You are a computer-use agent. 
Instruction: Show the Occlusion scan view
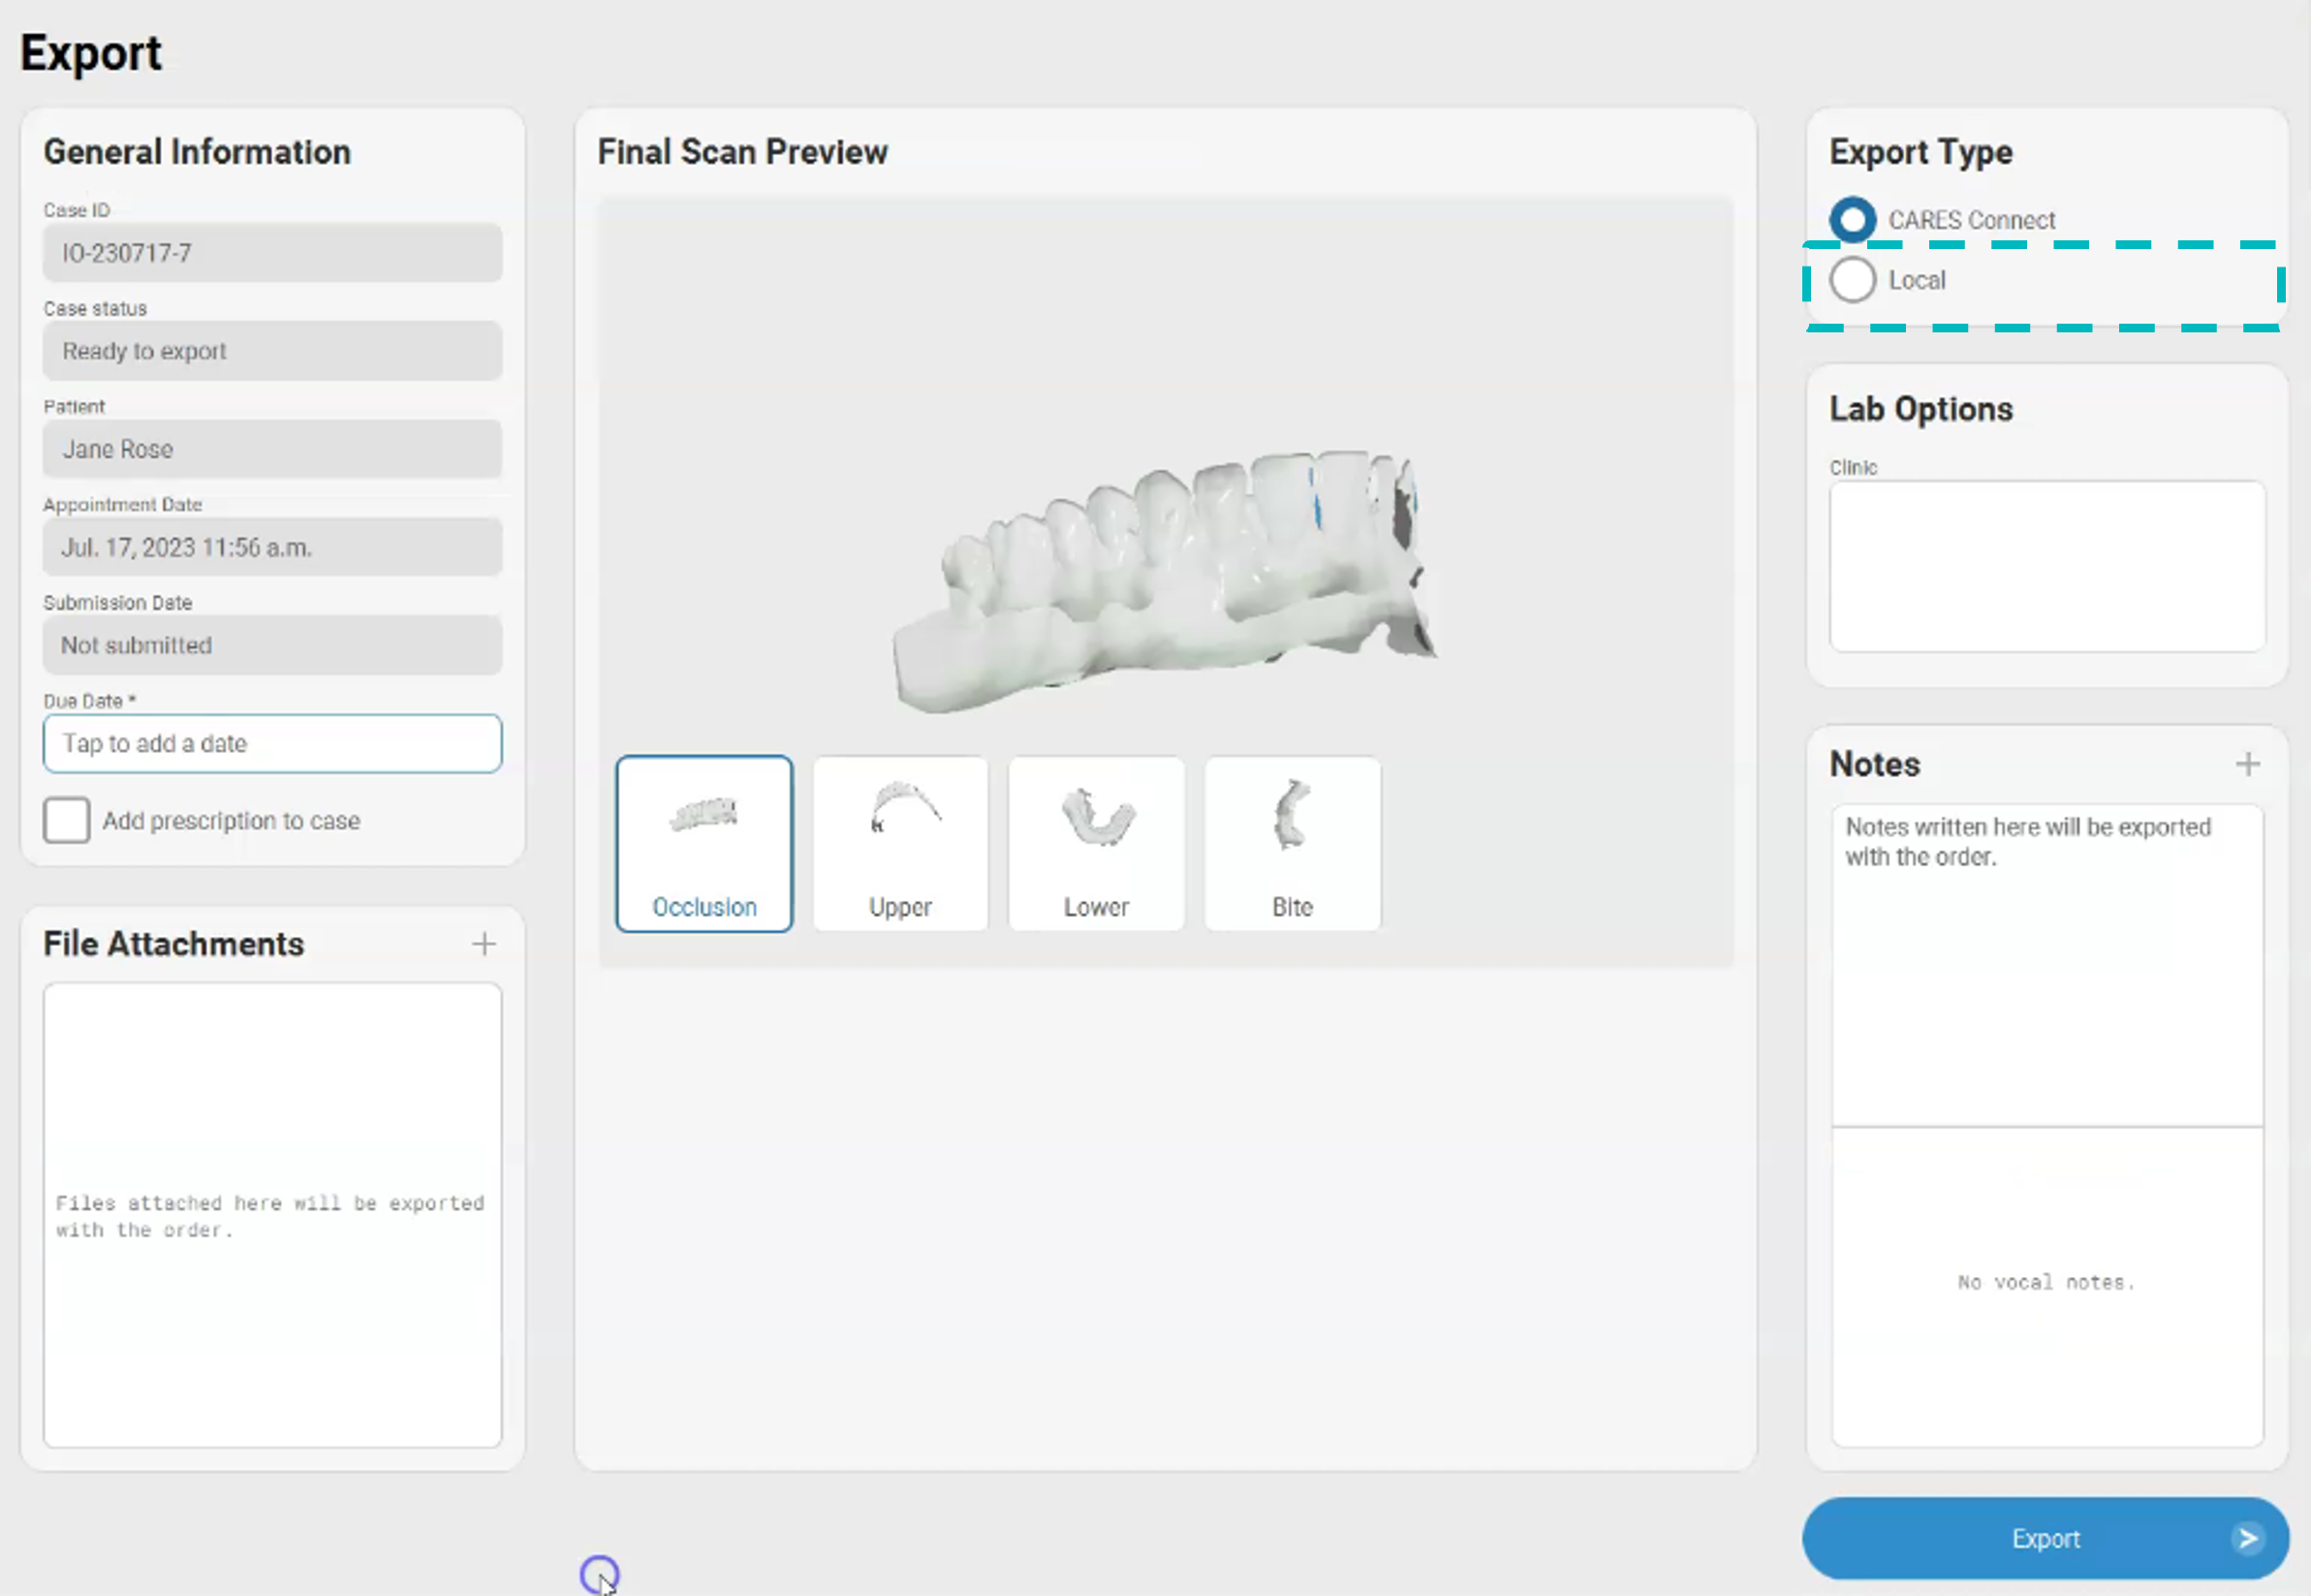704,844
